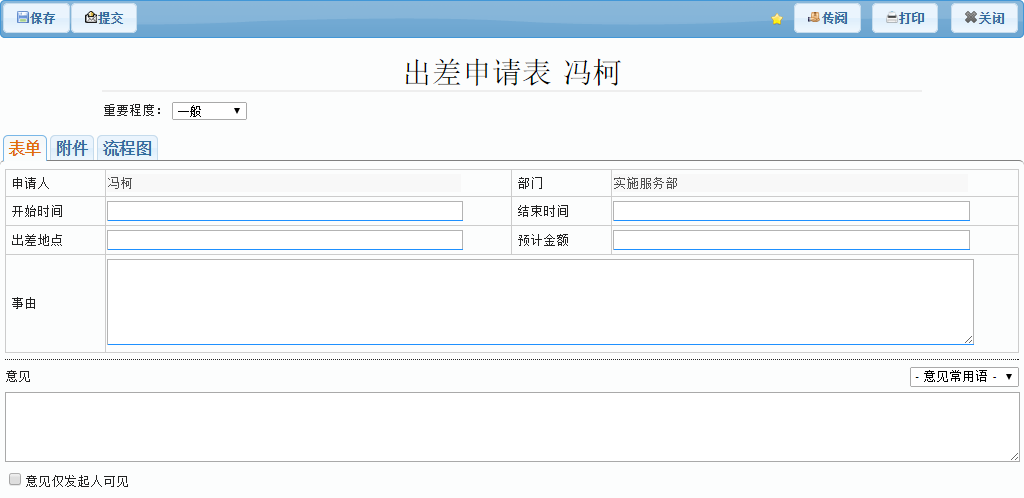The height and width of the screenshot is (498, 1024).
Task: Submit the form with 提交 button
Action: [x=104, y=18]
